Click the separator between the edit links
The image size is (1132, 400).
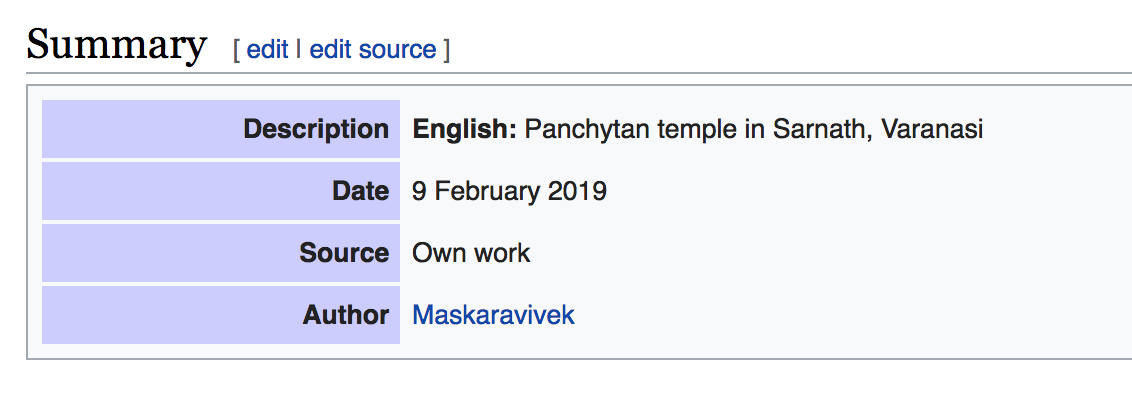(x=299, y=50)
